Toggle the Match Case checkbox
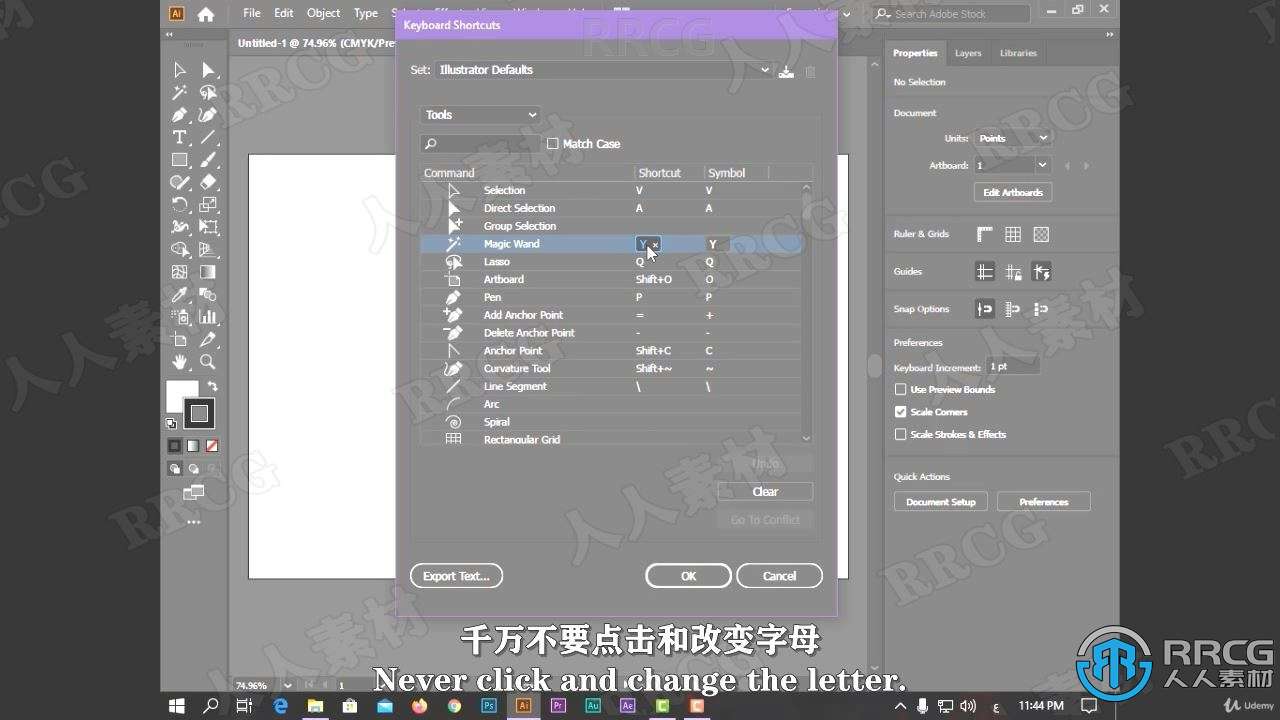The width and height of the screenshot is (1280, 720). coord(552,144)
